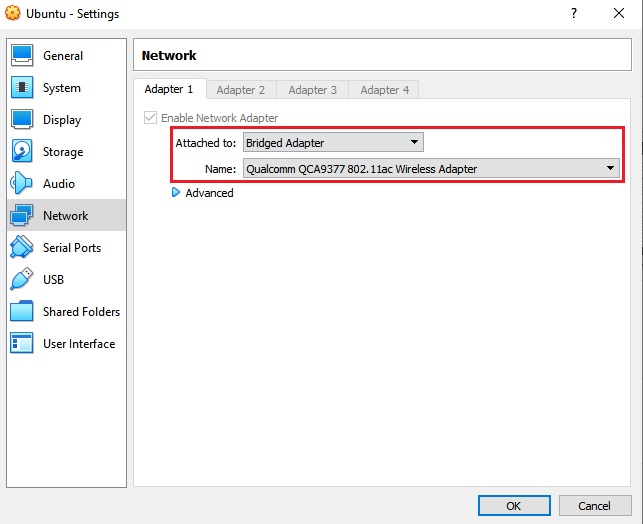
Task: Open the Attached to dropdown
Action: tap(333, 143)
